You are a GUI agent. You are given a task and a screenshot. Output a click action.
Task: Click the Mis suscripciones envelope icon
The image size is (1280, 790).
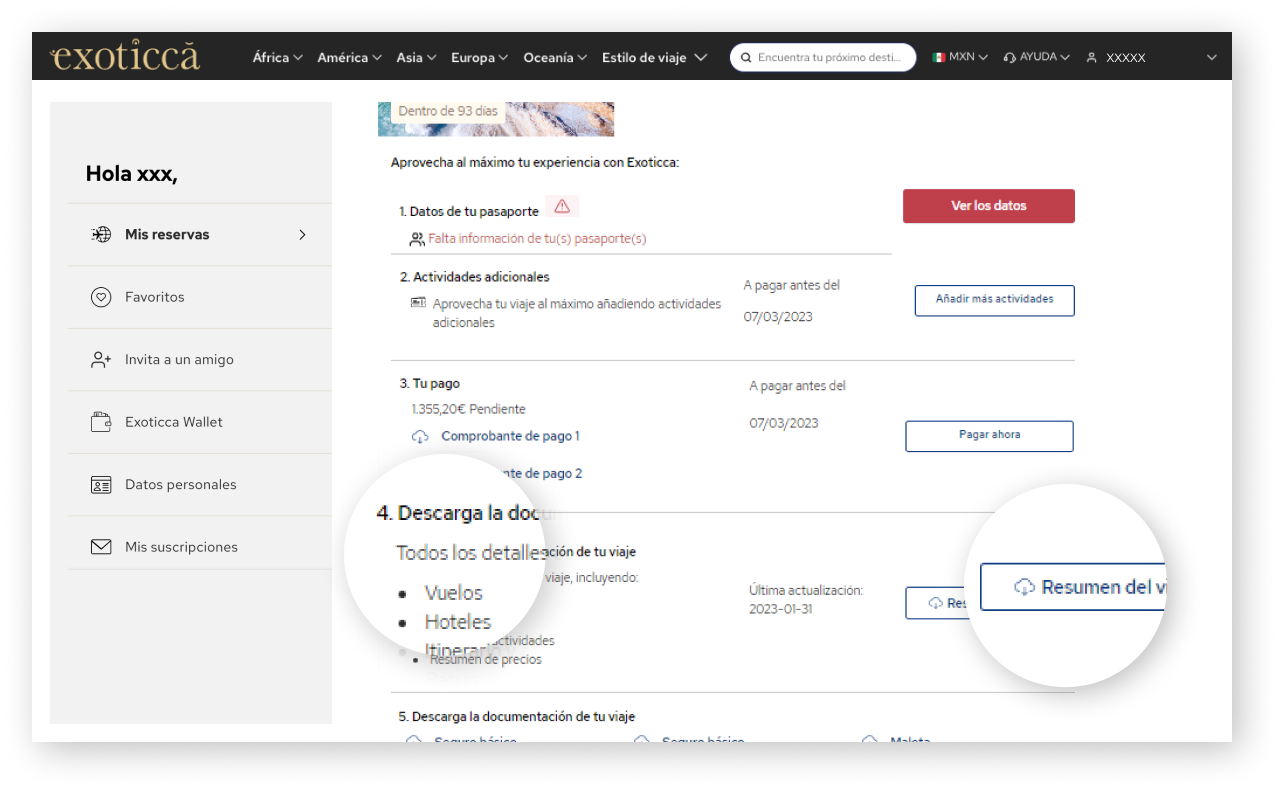(101, 547)
